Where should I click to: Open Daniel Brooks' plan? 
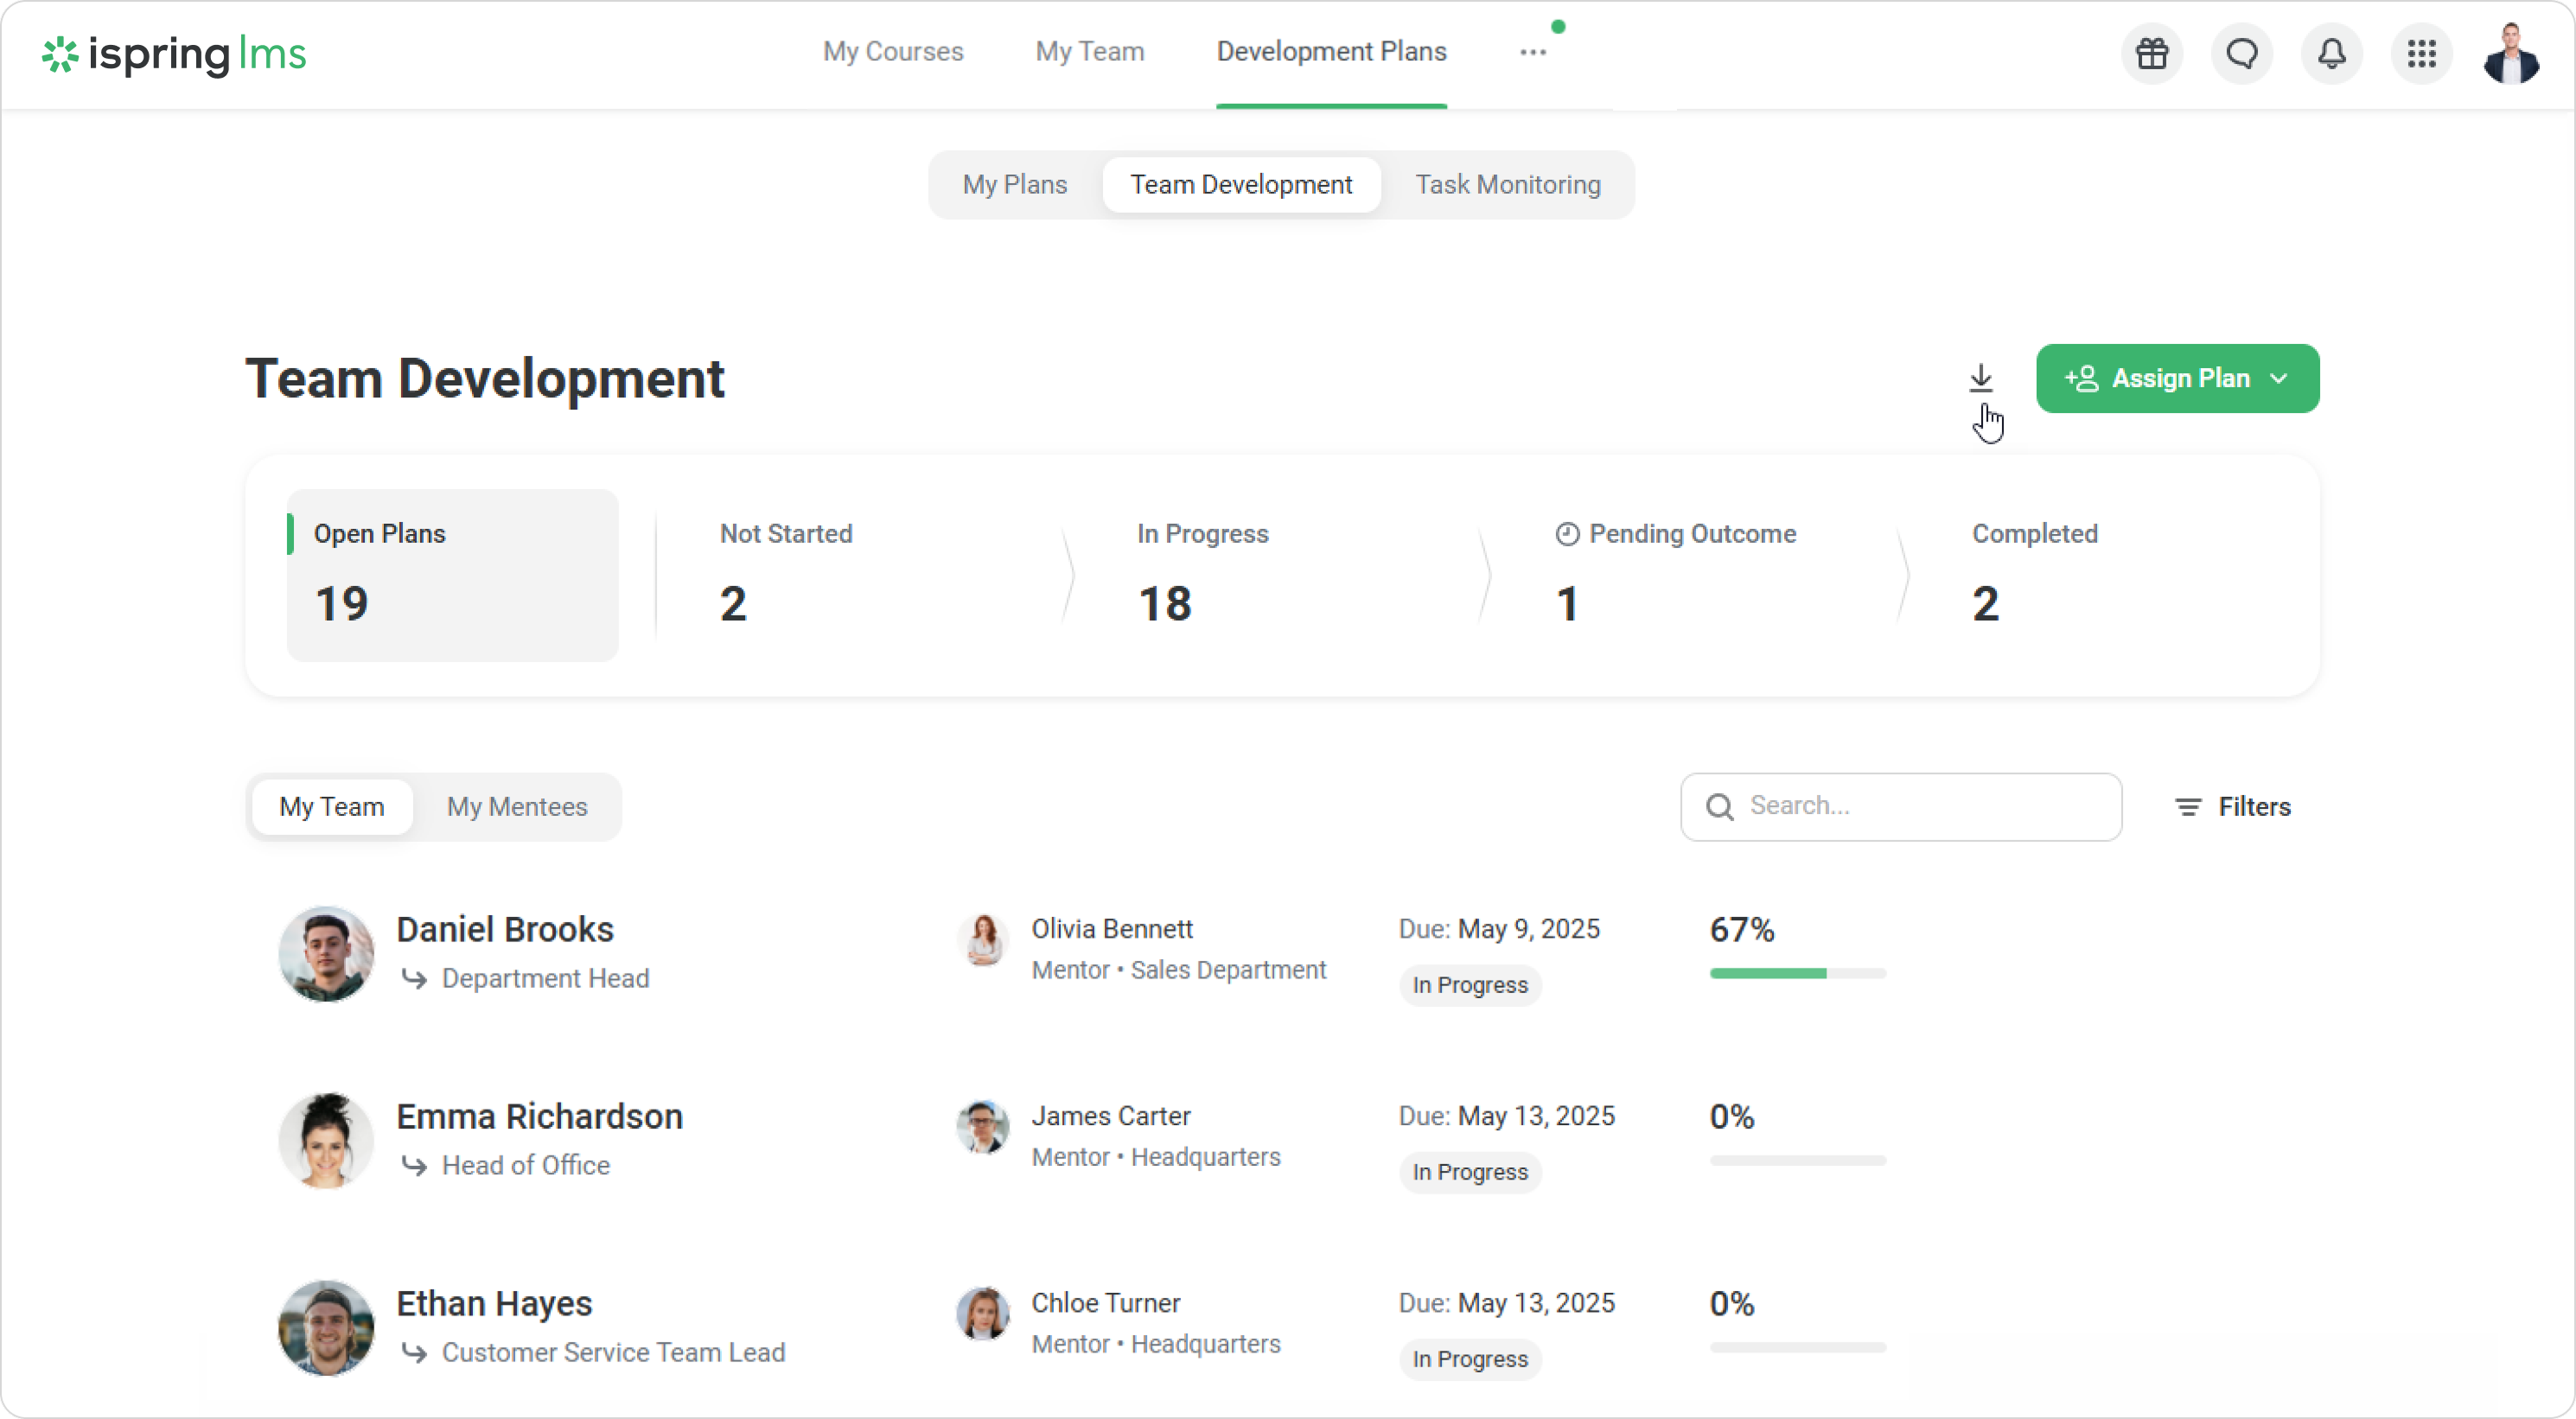point(504,929)
